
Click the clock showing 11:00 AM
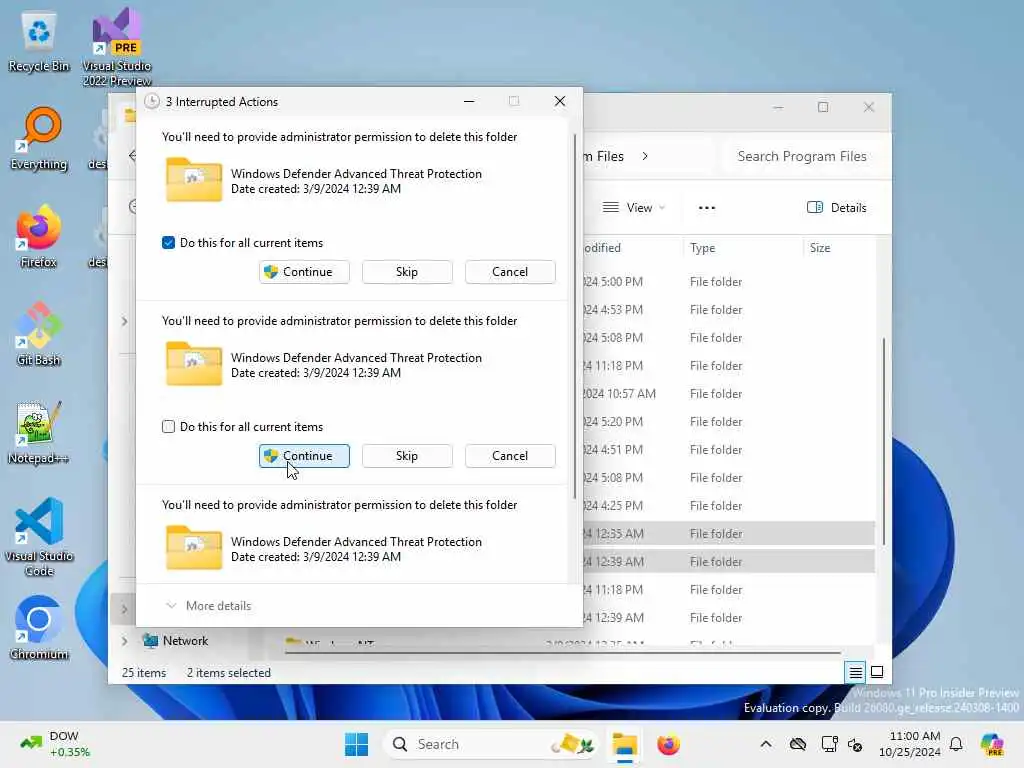tap(910, 744)
